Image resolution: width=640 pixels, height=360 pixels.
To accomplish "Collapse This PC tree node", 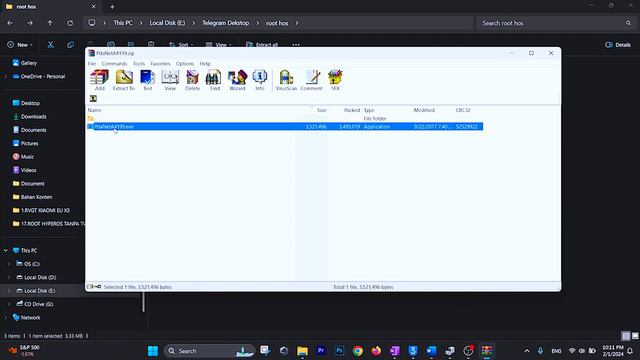I will pyautogui.click(x=6, y=250).
